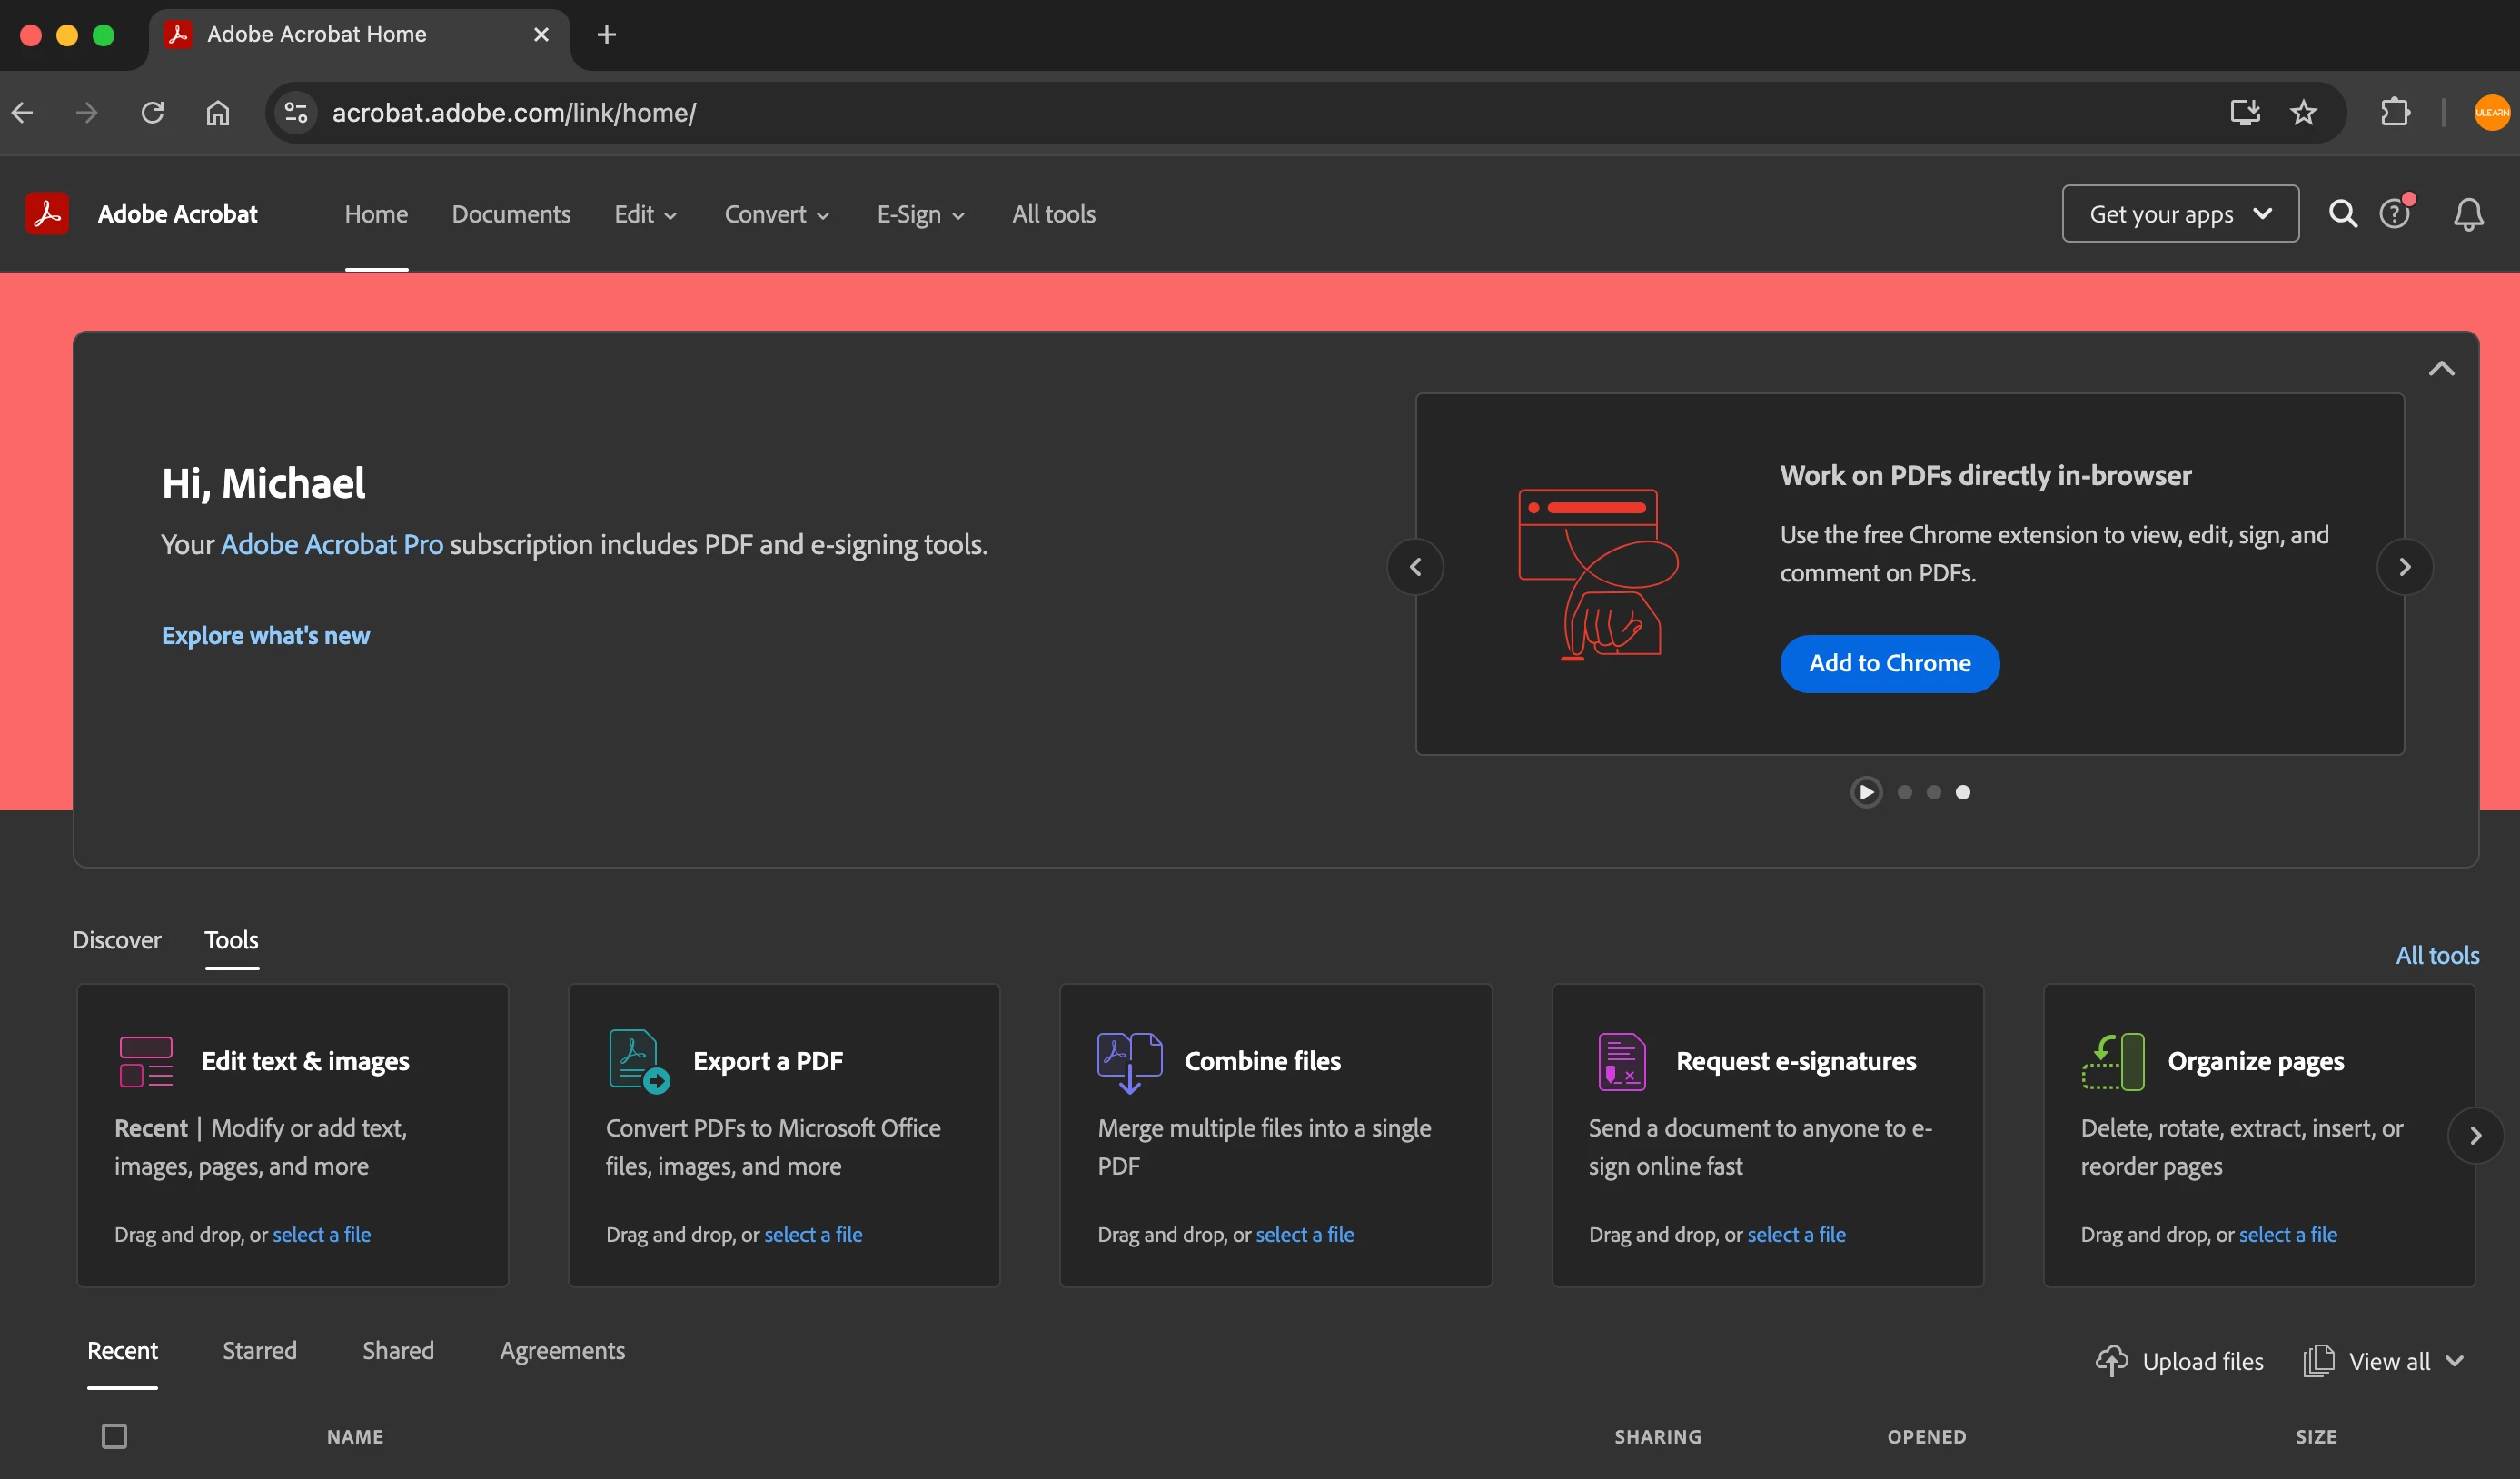Click the Adobe Acrobat logo icon
This screenshot has width=2520, height=1479.
(47, 213)
